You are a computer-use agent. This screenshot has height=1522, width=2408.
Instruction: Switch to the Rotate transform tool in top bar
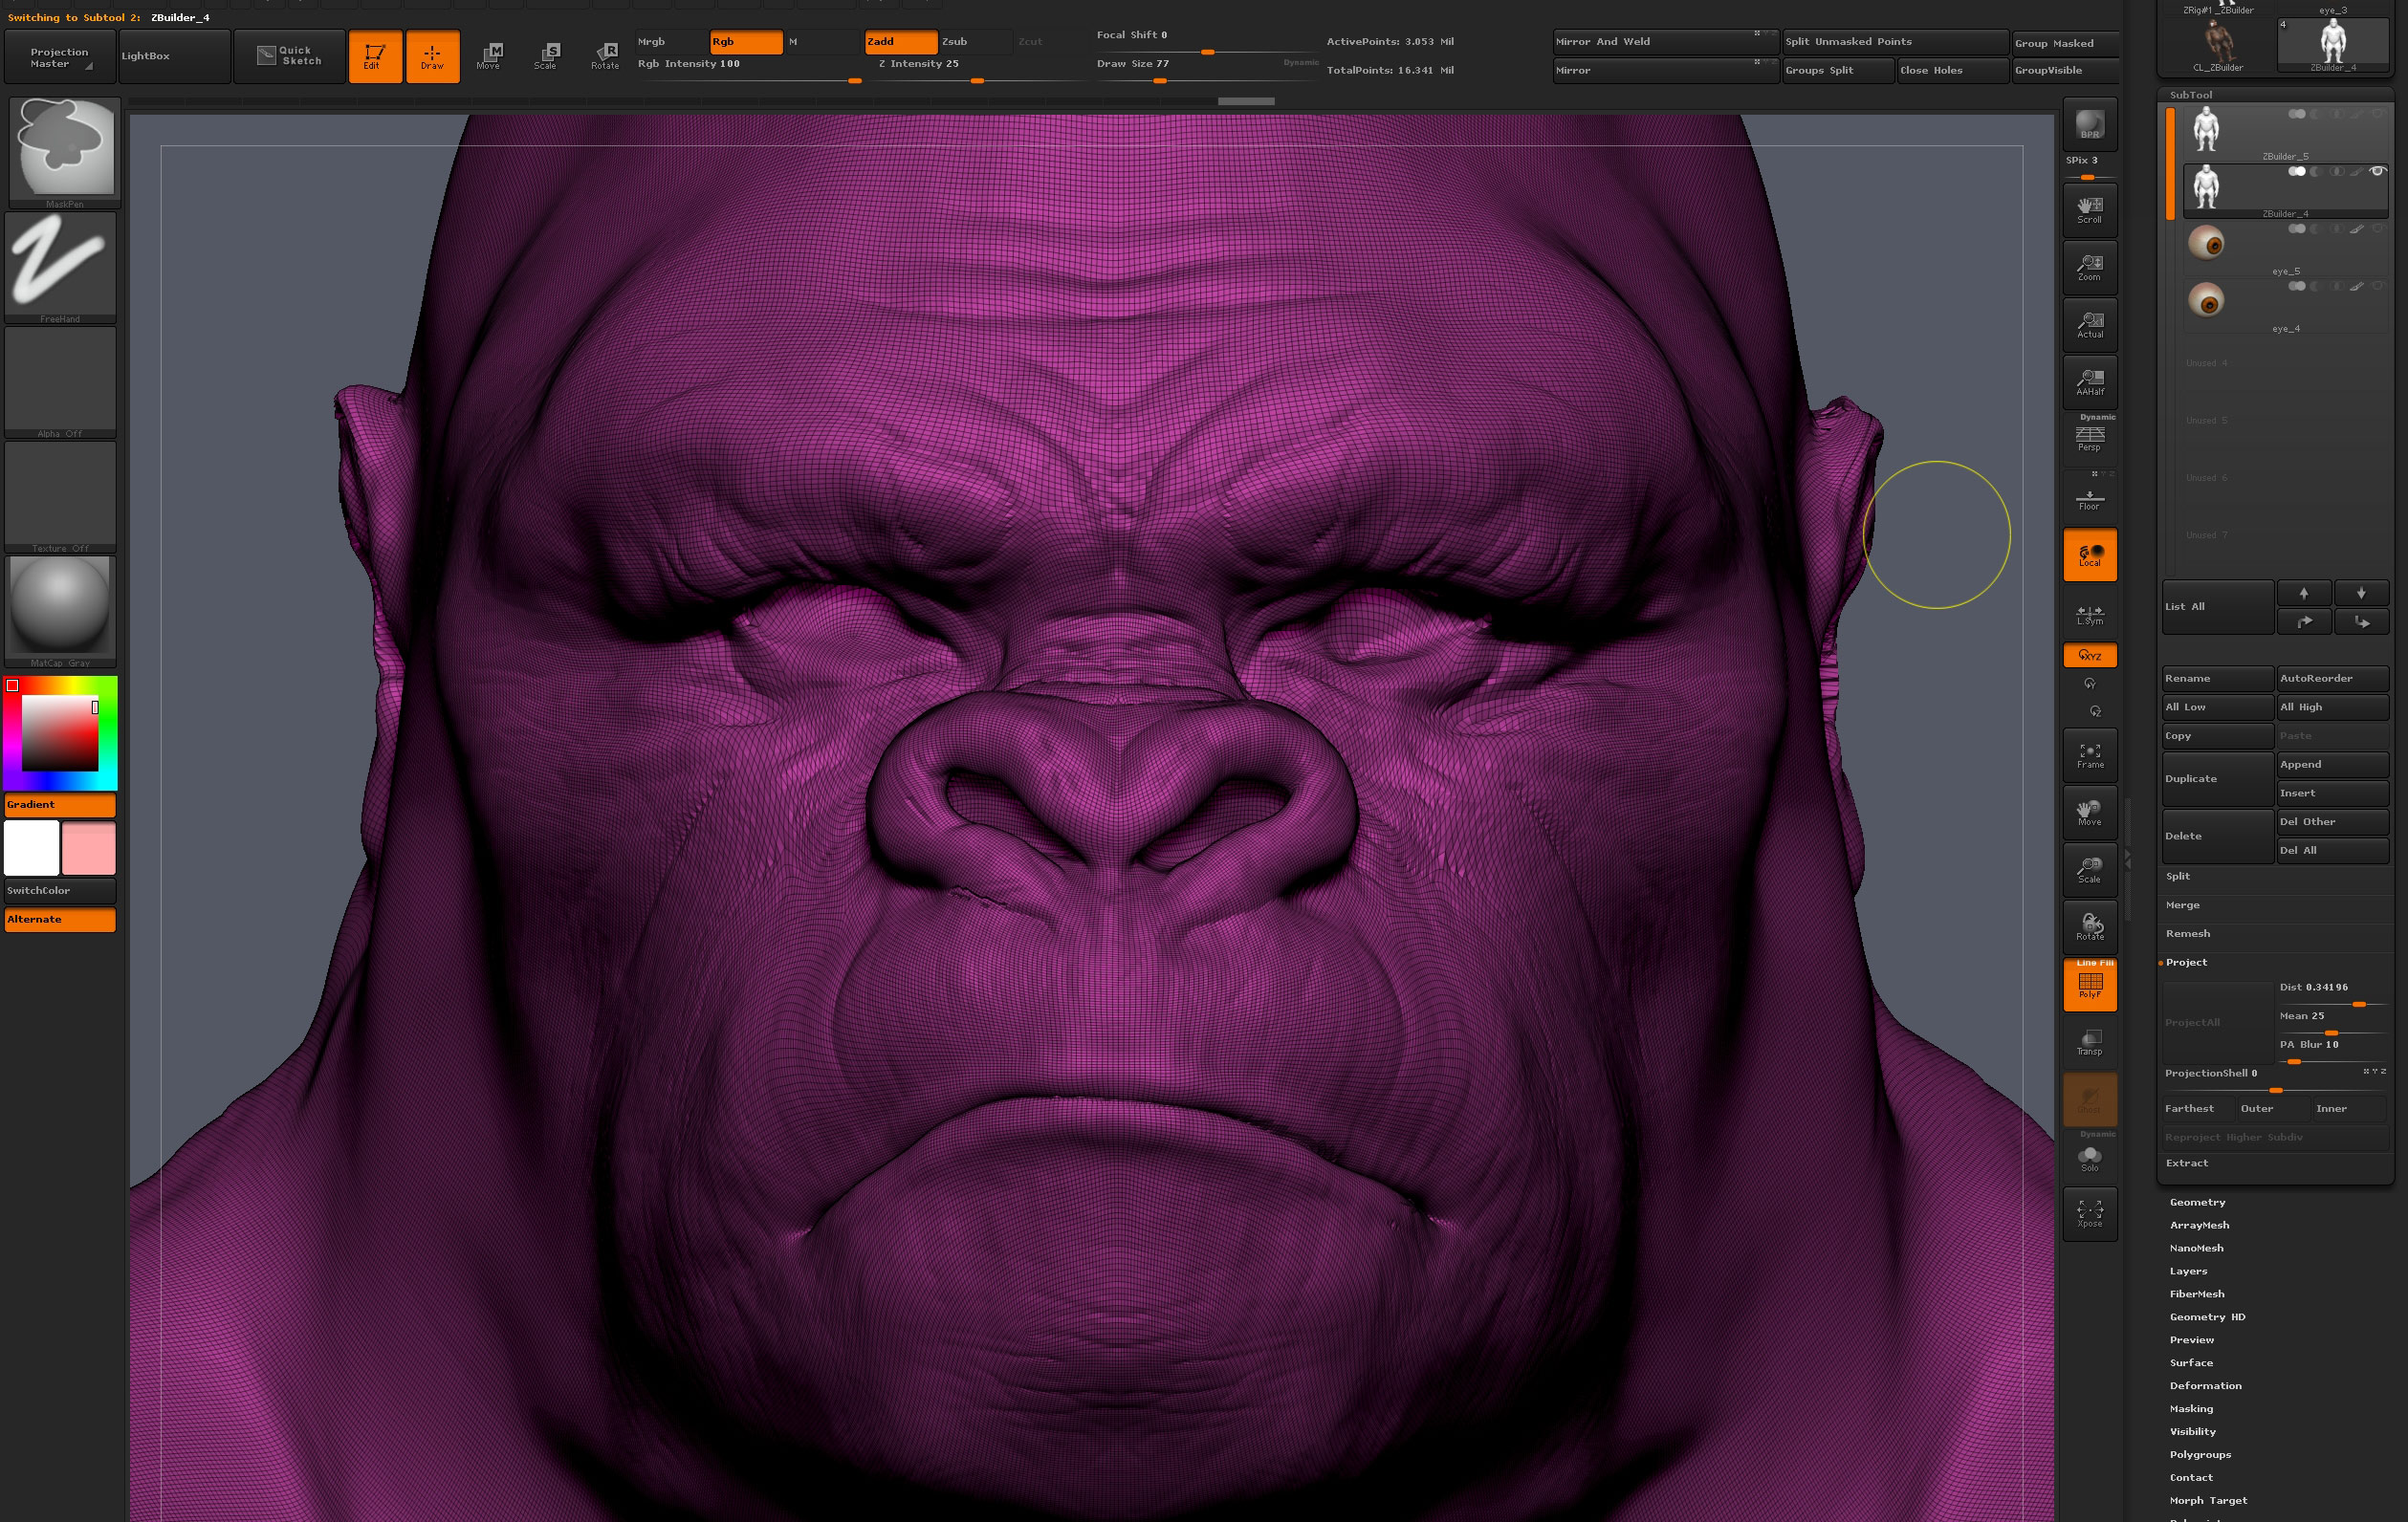605,56
